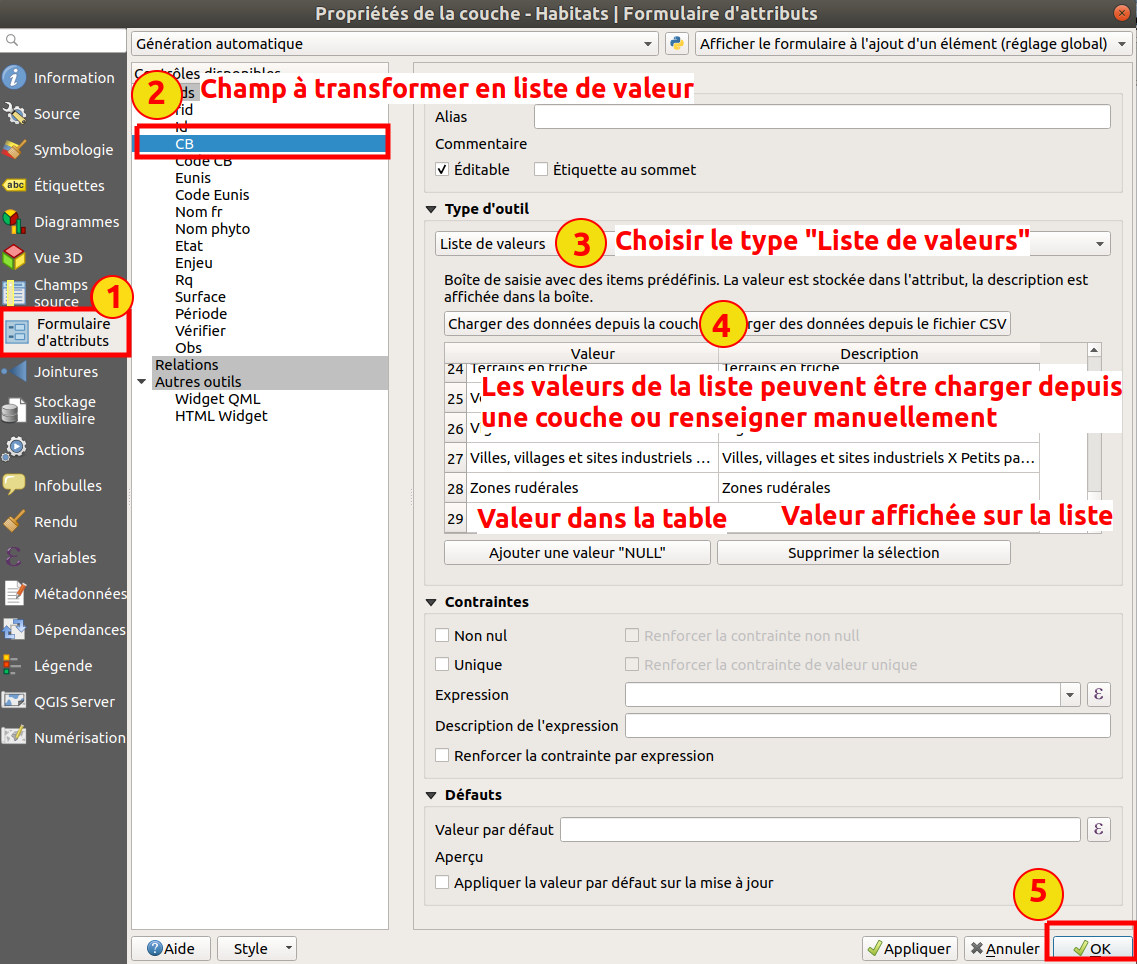Click Ajouter une valeur "NULL" button
This screenshot has height=964, width=1137.
[577, 553]
